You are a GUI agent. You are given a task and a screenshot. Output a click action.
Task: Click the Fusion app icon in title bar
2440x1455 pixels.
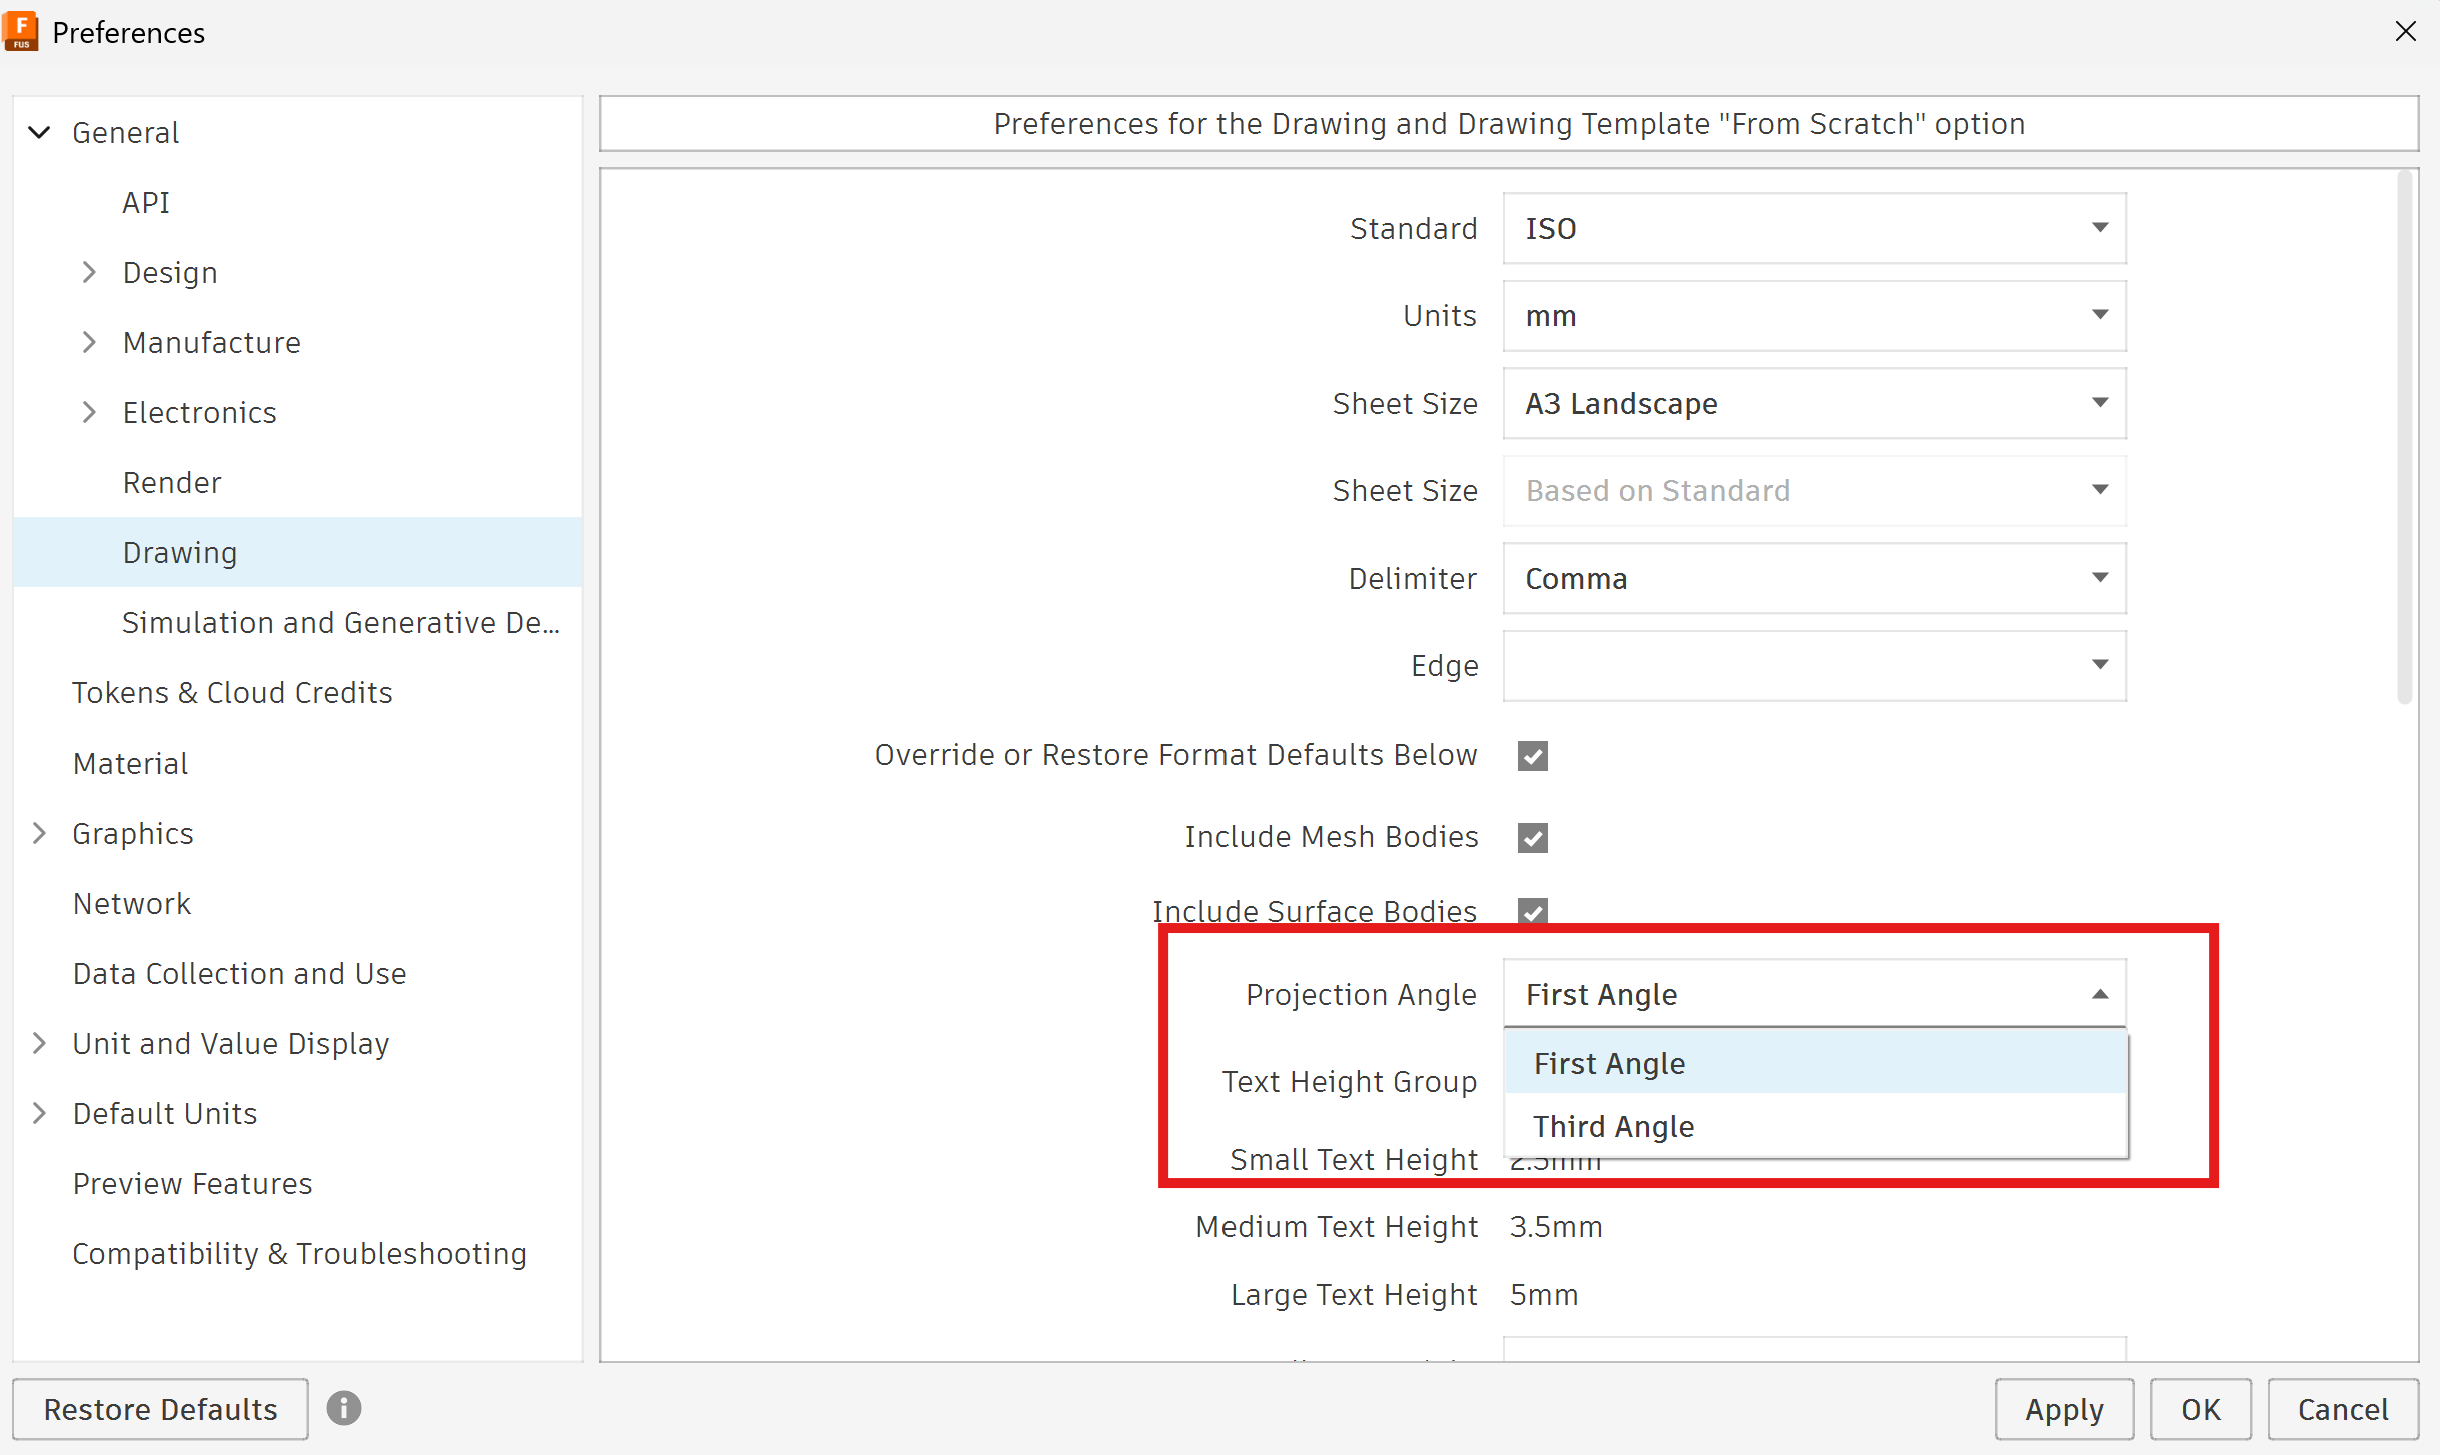(21, 31)
